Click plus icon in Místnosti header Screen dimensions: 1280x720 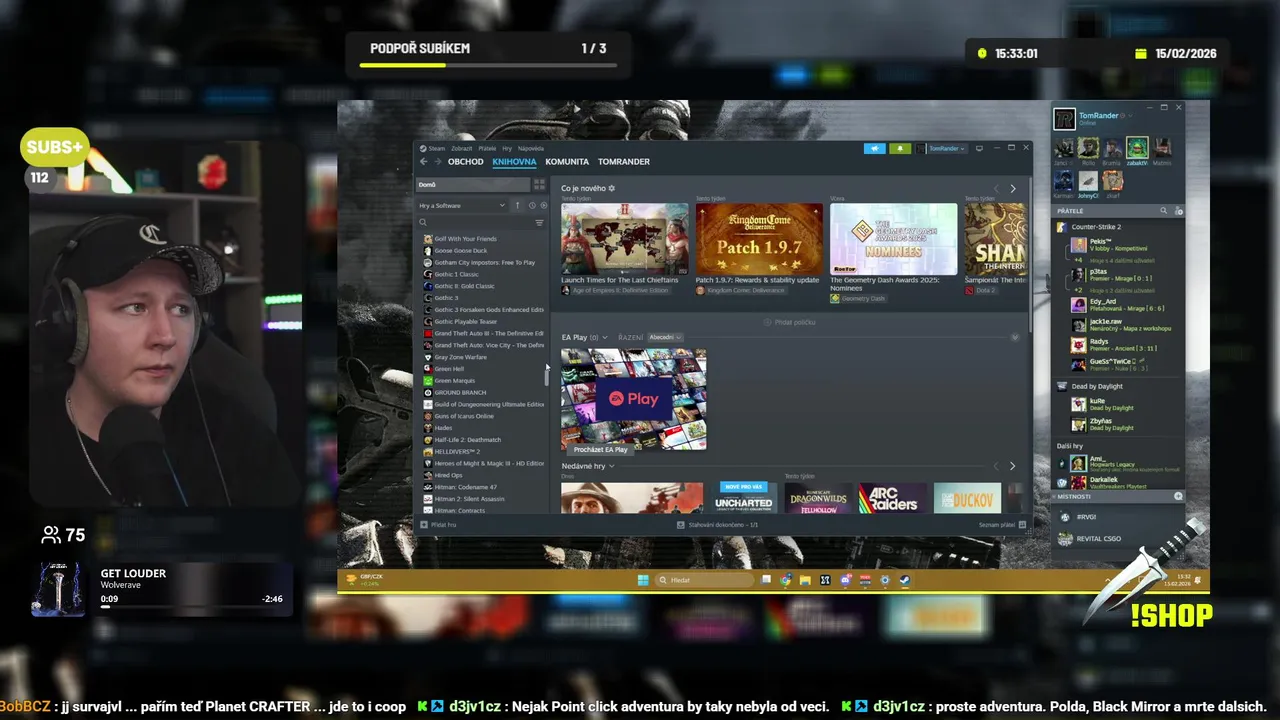pyautogui.click(x=1178, y=496)
